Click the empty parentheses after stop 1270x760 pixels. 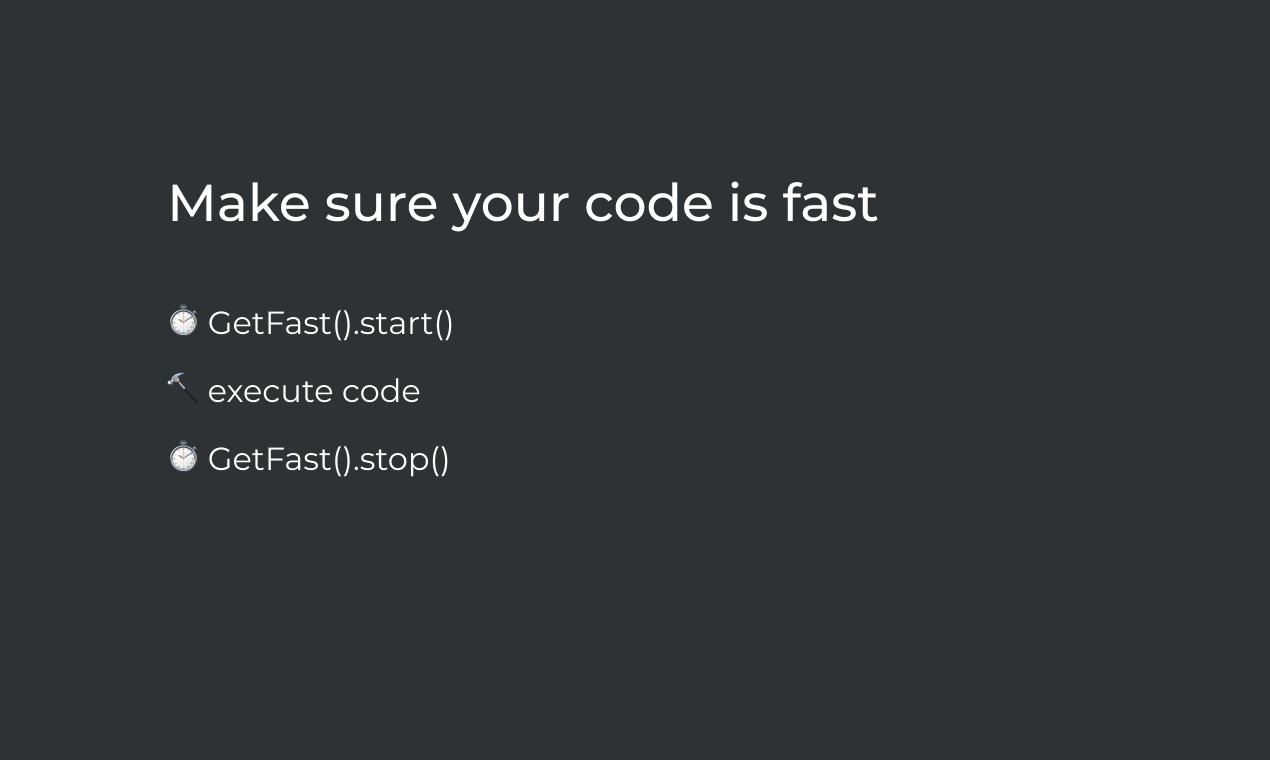click(x=441, y=460)
